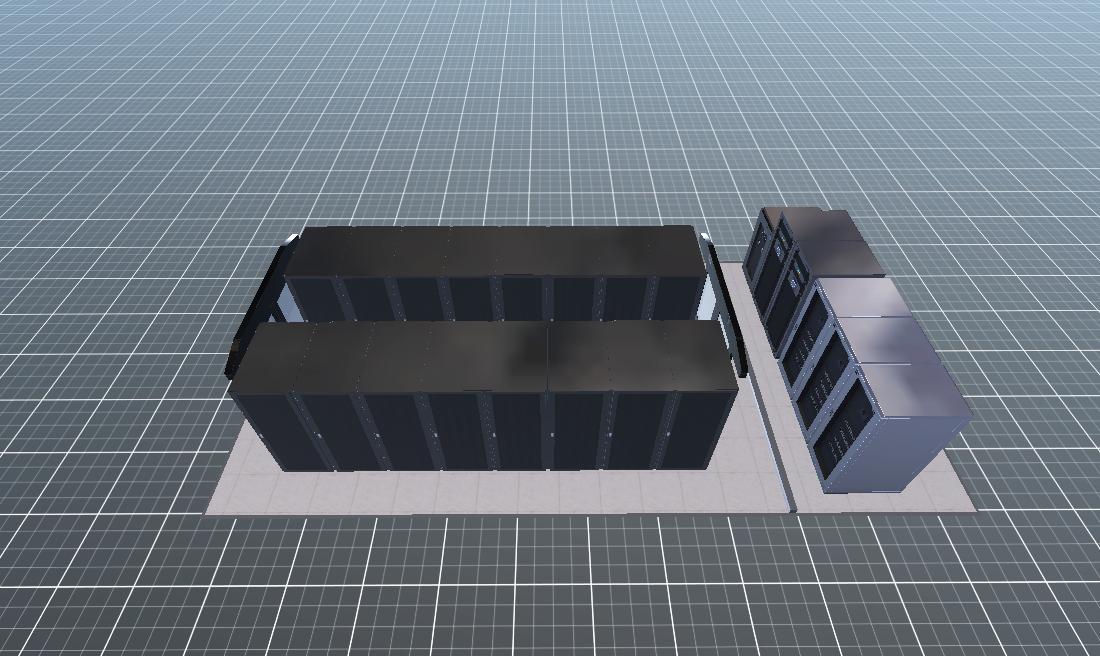Select the fifth front-row rack from the left
The image size is (1100, 656).
[520, 430]
